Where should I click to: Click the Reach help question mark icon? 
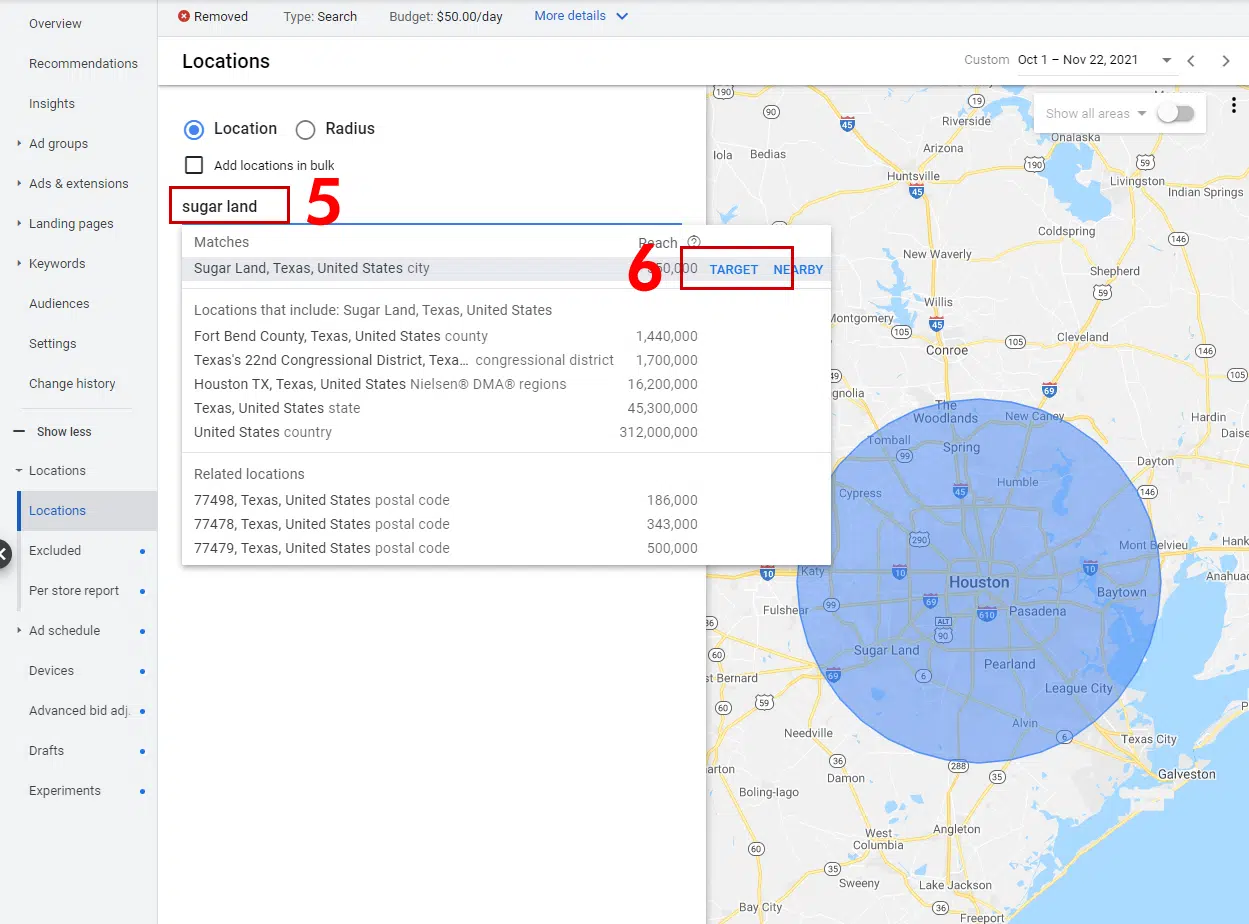[694, 242]
